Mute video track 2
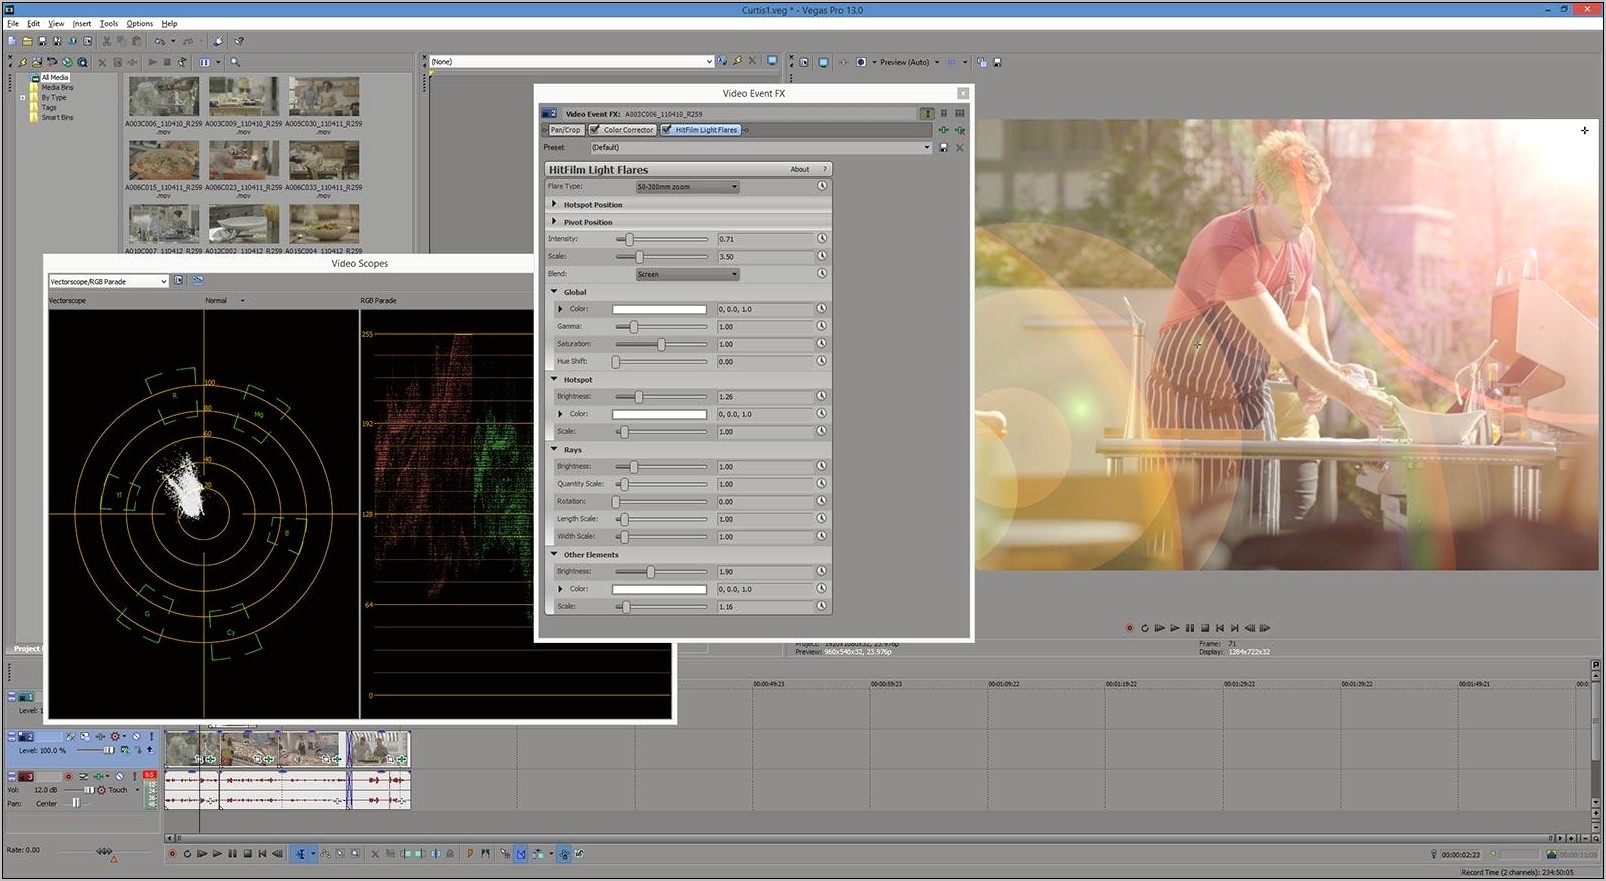1606x881 pixels. coord(136,736)
